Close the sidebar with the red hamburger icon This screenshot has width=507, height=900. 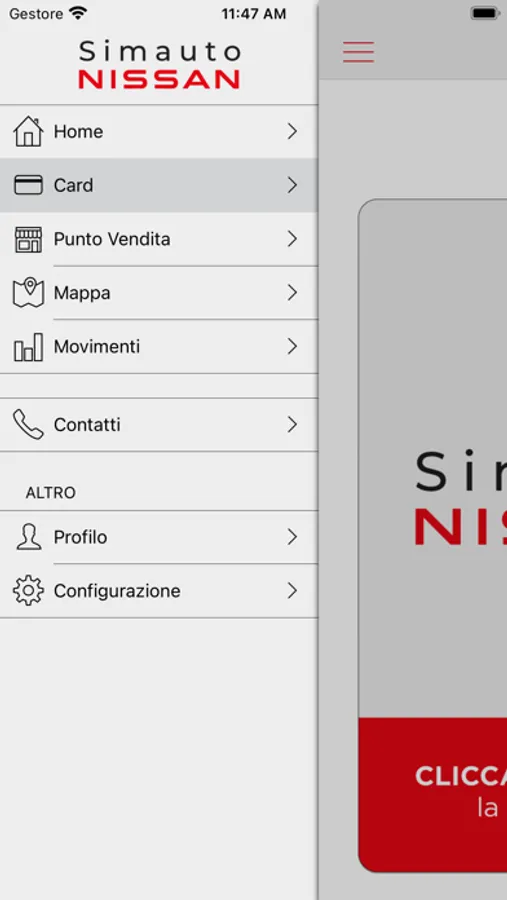pos(359,52)
